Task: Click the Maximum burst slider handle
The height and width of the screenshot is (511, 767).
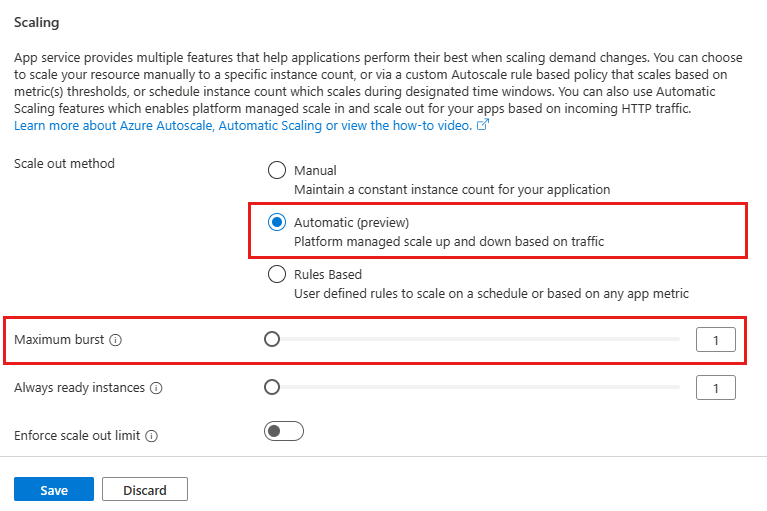Action: 272,339
